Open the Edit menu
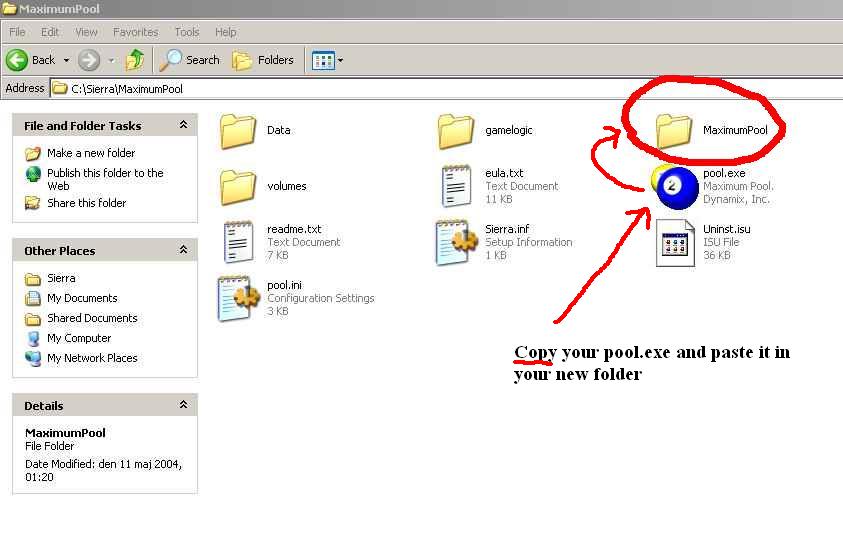The width and height of the screenshot is (843, 537). point(50,32)
